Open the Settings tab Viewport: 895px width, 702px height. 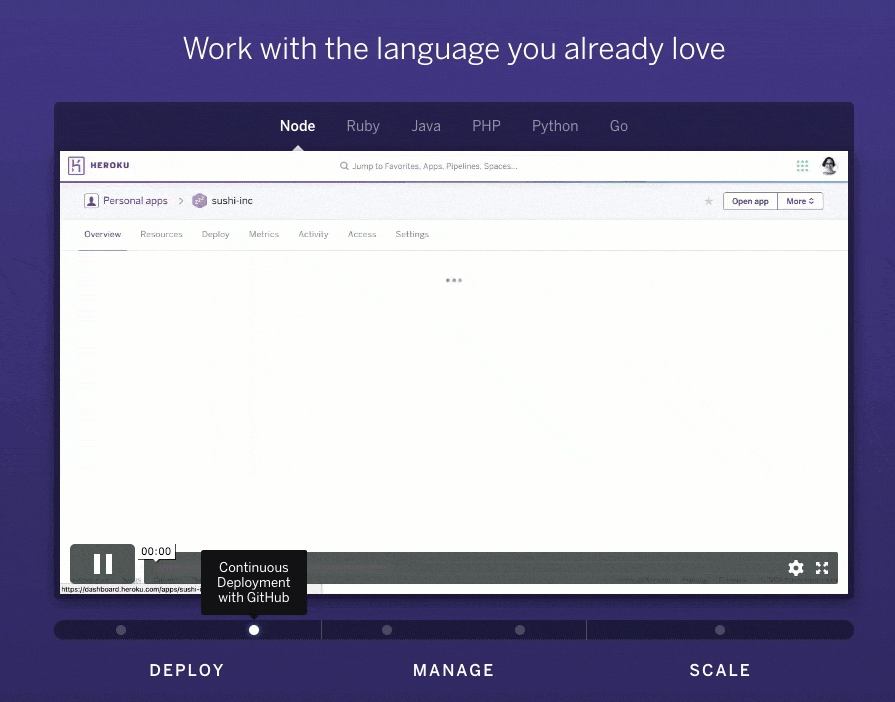coord(412,234)
